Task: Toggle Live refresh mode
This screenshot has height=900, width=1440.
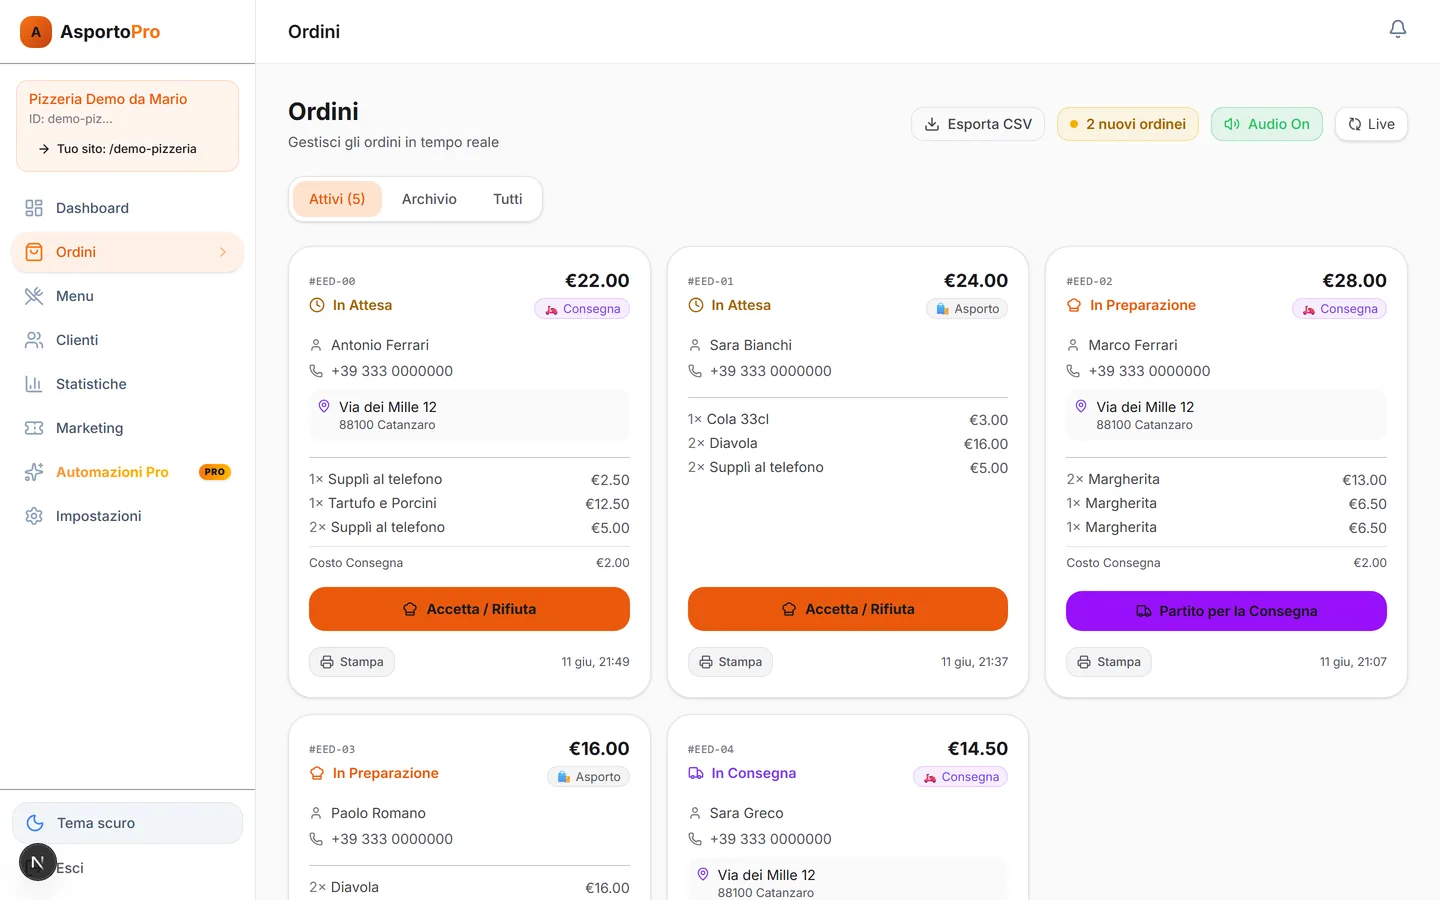Action: tap(1371, 124)
